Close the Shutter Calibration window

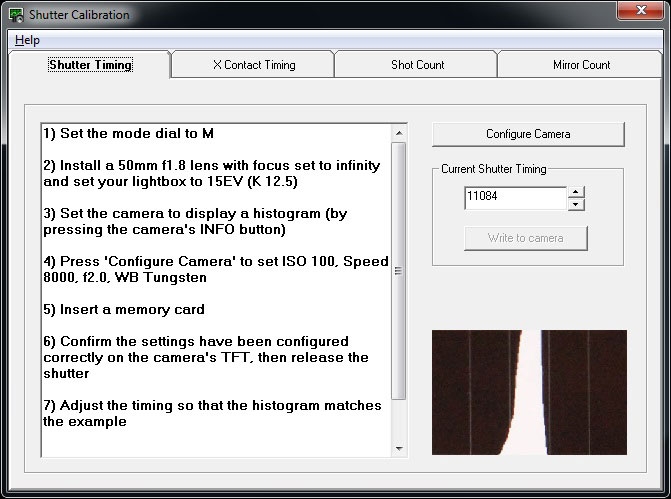pos(641,10)
